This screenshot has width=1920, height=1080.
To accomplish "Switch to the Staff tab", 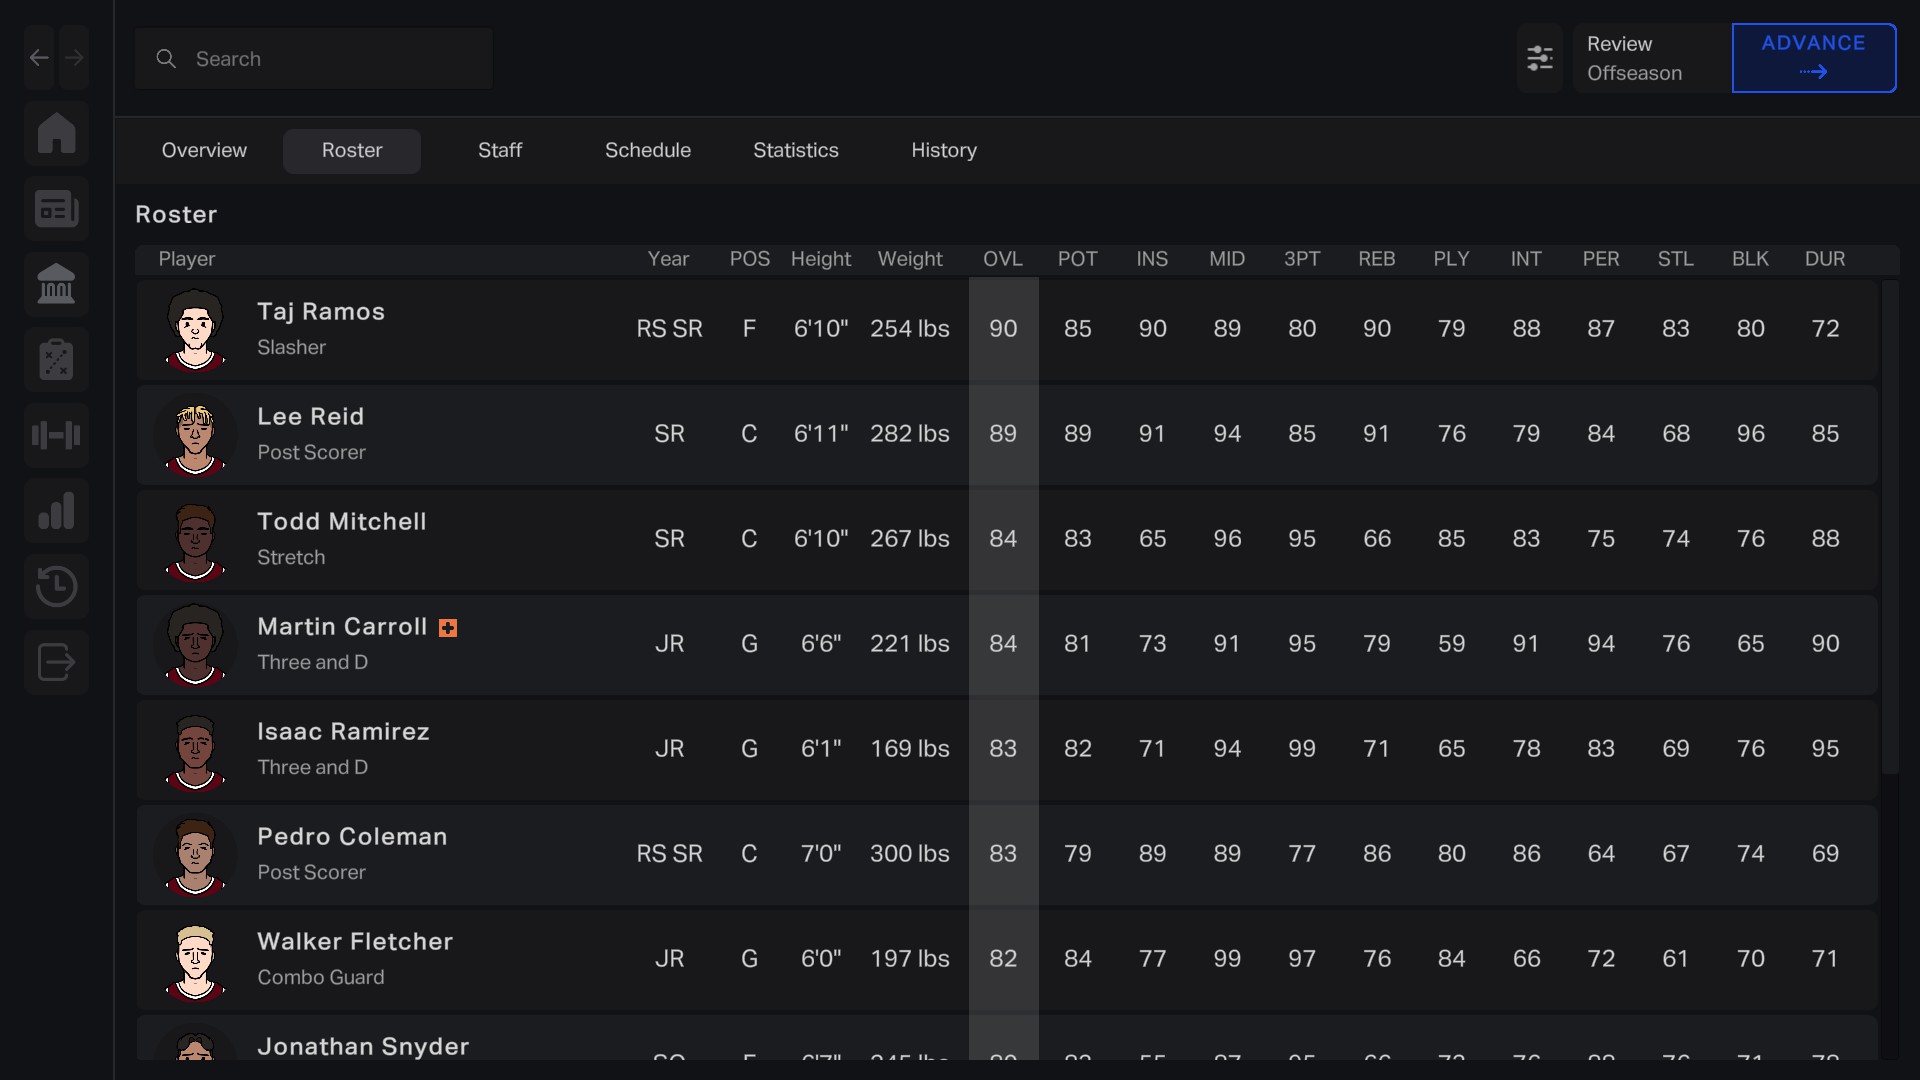I will coord(499,151).
